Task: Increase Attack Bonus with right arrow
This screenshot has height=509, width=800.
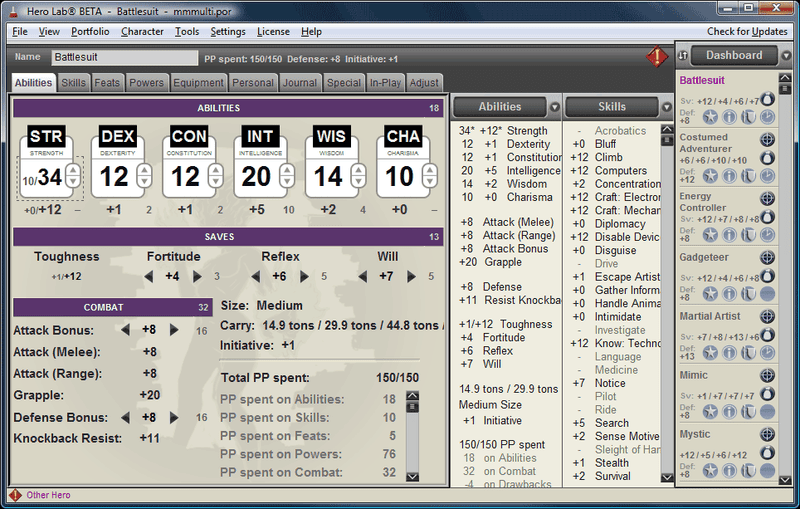Action: tap(174, 330)
